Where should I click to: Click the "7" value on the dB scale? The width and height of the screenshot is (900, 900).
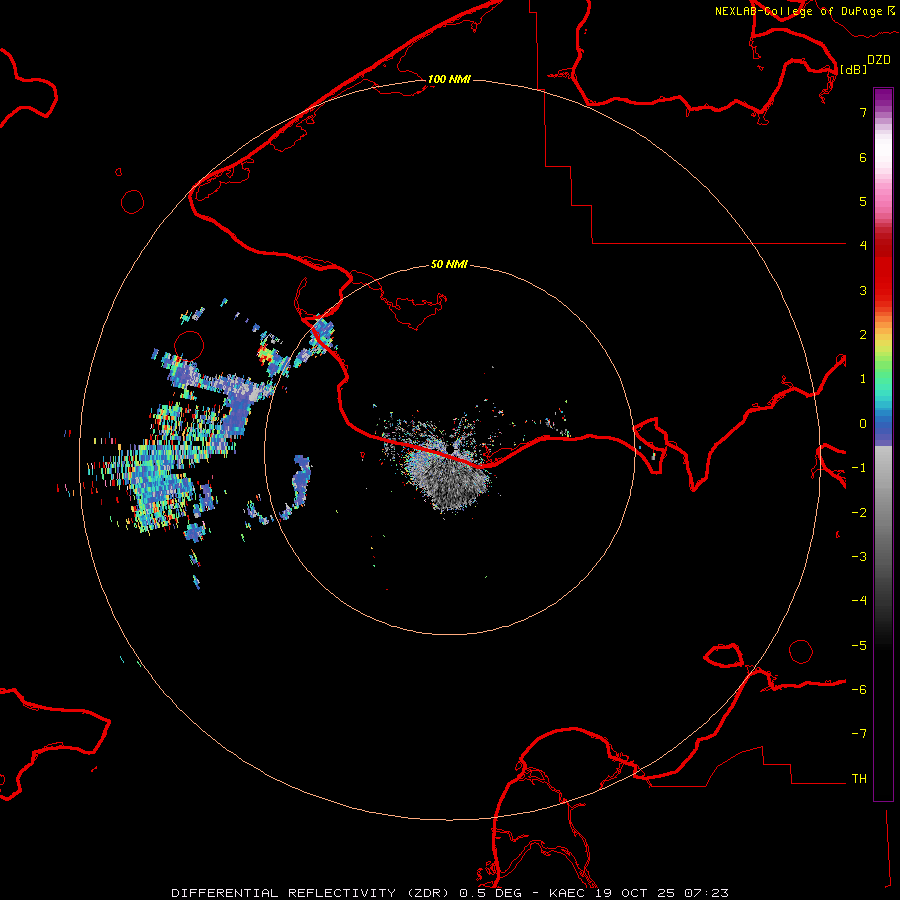(863, 112)
